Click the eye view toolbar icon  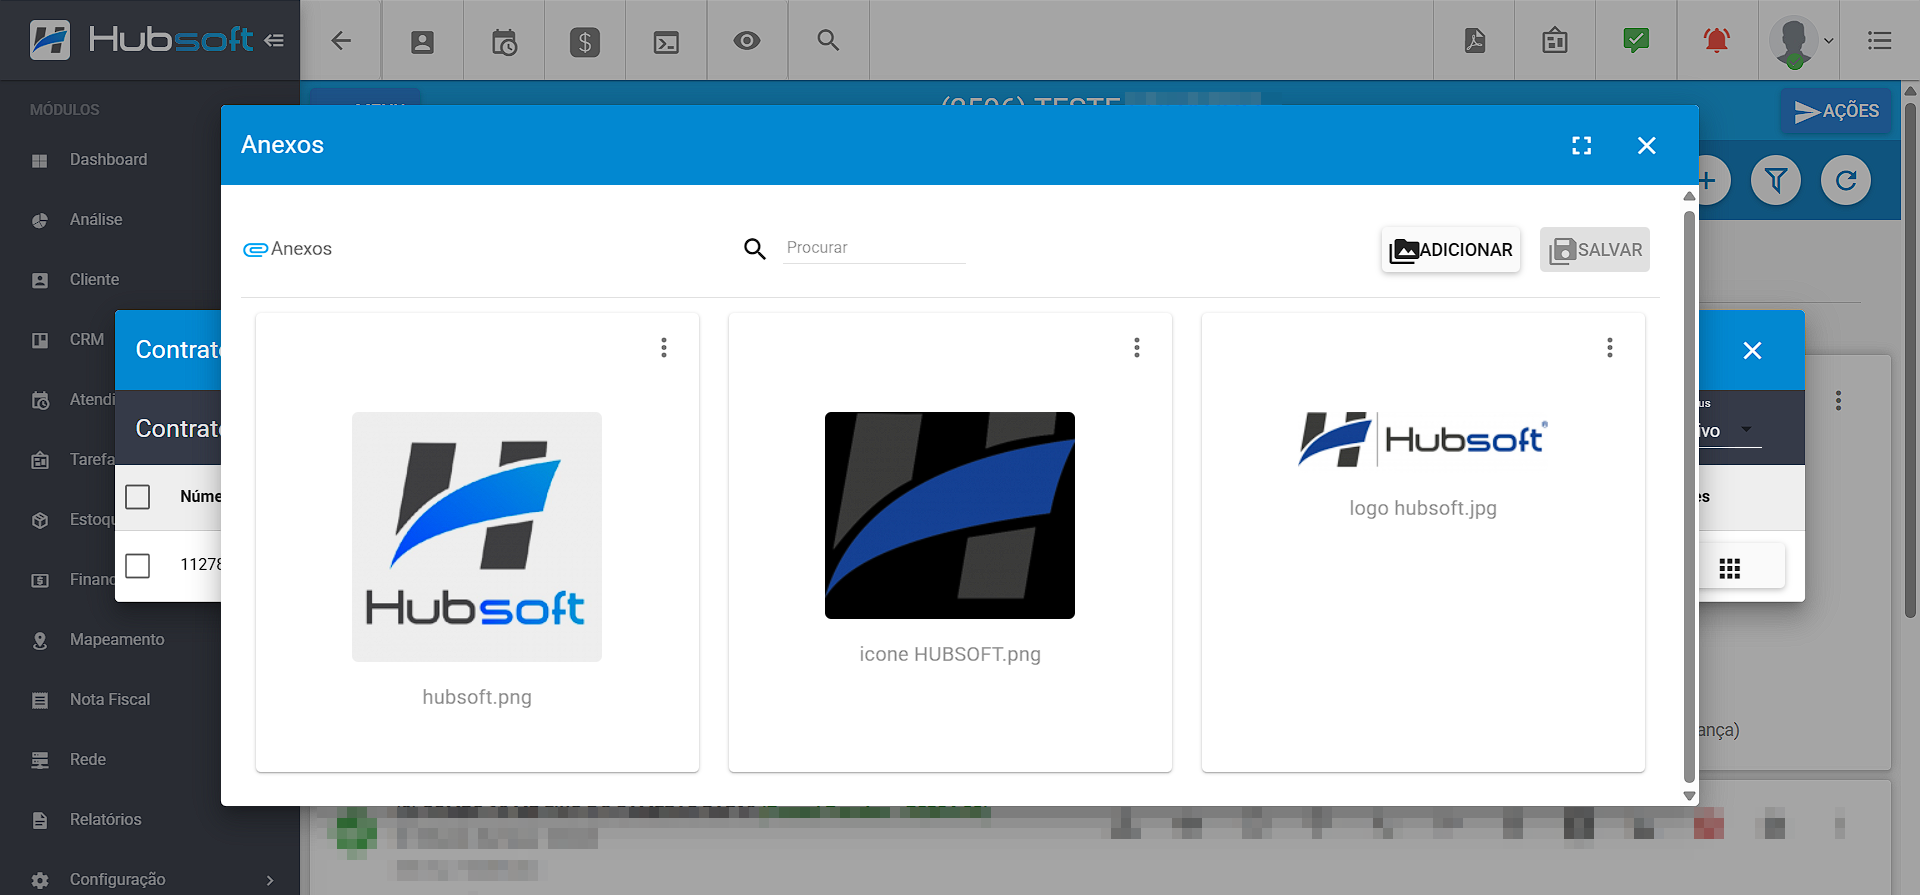pos(747,40)
